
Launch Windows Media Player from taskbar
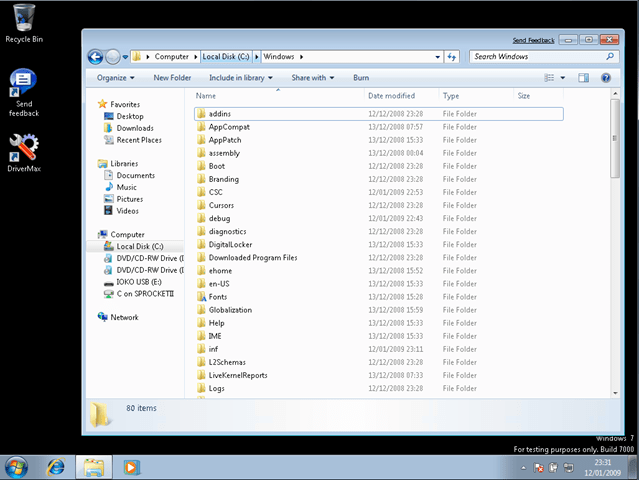coord(131,466)
